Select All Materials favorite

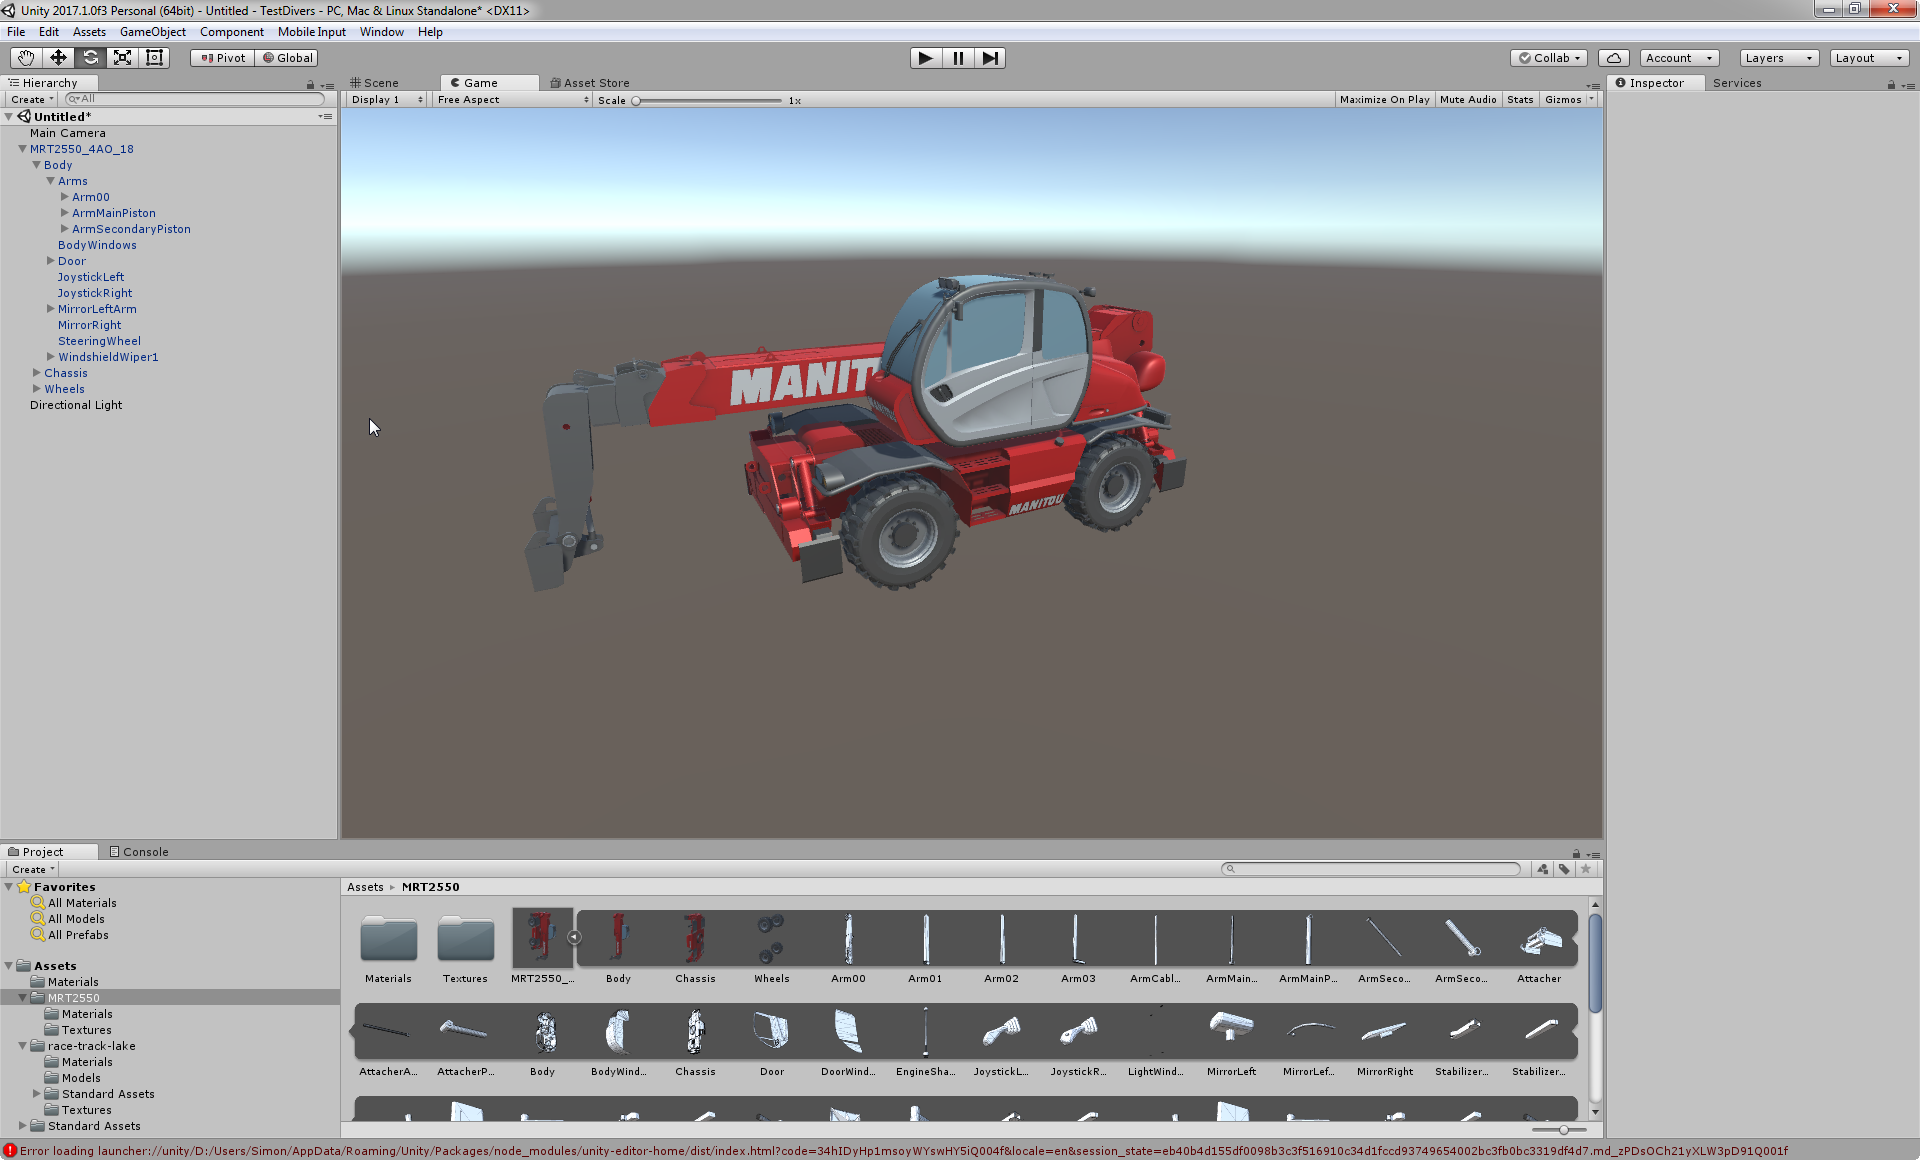point(82,903)
